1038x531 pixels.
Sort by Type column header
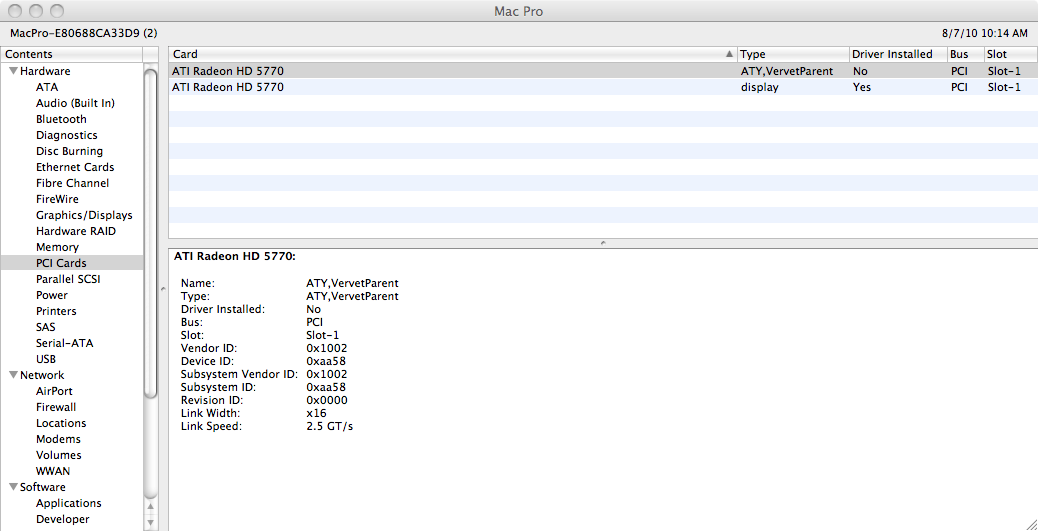(x=793, y=54)
